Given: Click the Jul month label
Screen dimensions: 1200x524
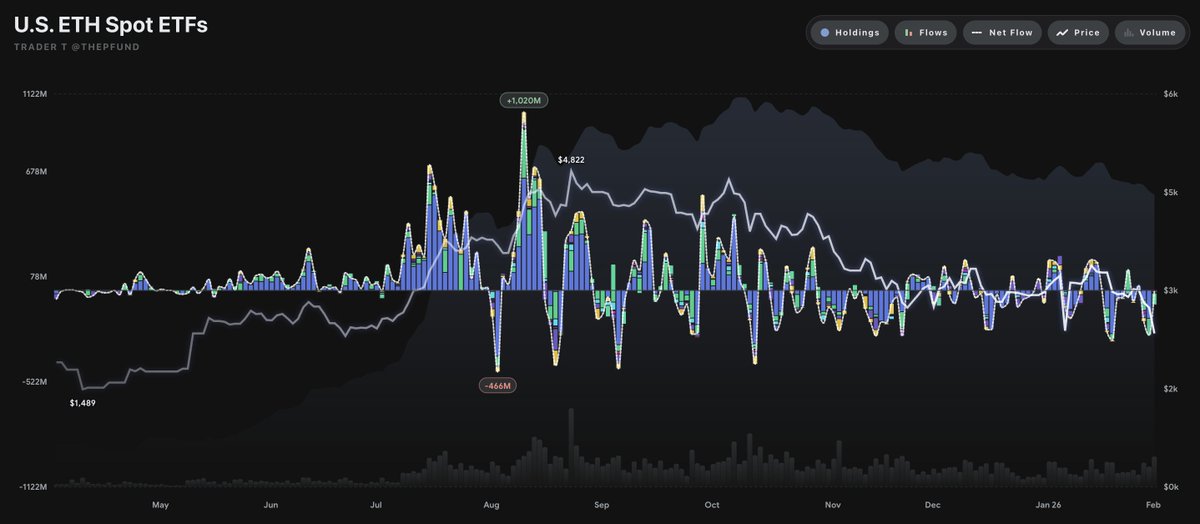Looking at the screenshot, I should pyautogui.click(x=377, y=506).
